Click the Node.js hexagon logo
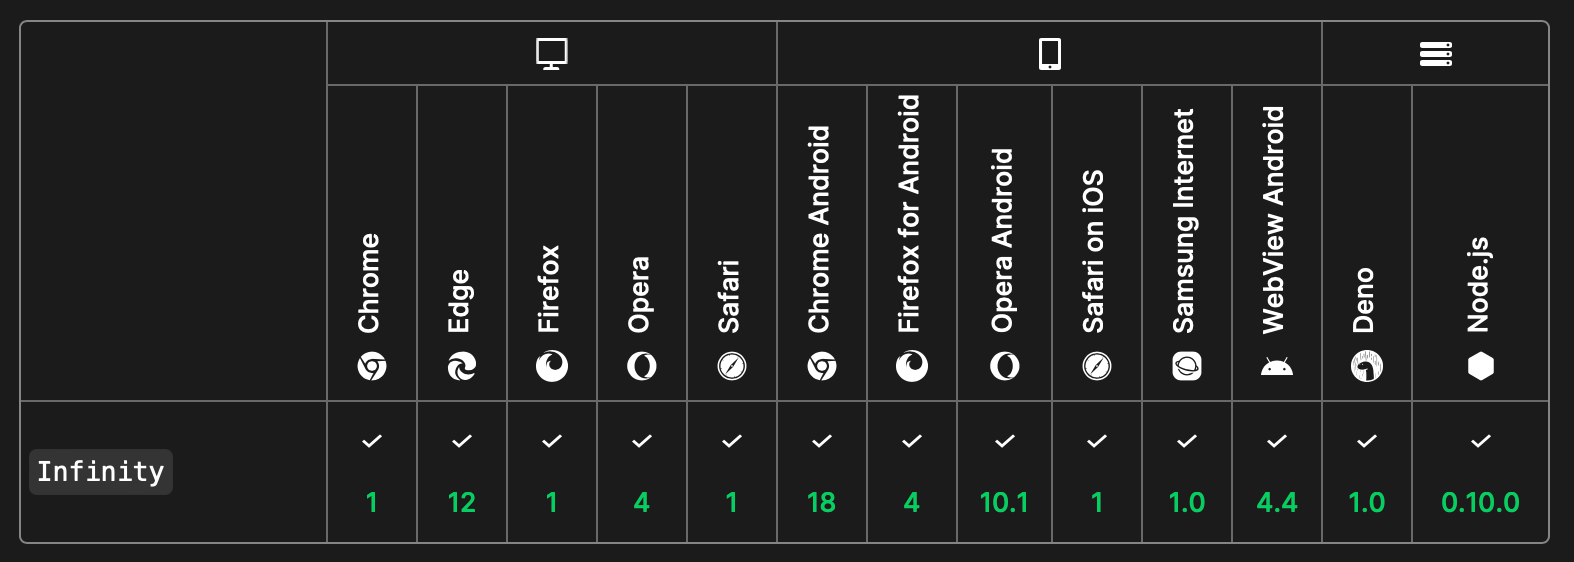Screen dimensions: 1574x562 (1480, 367)
